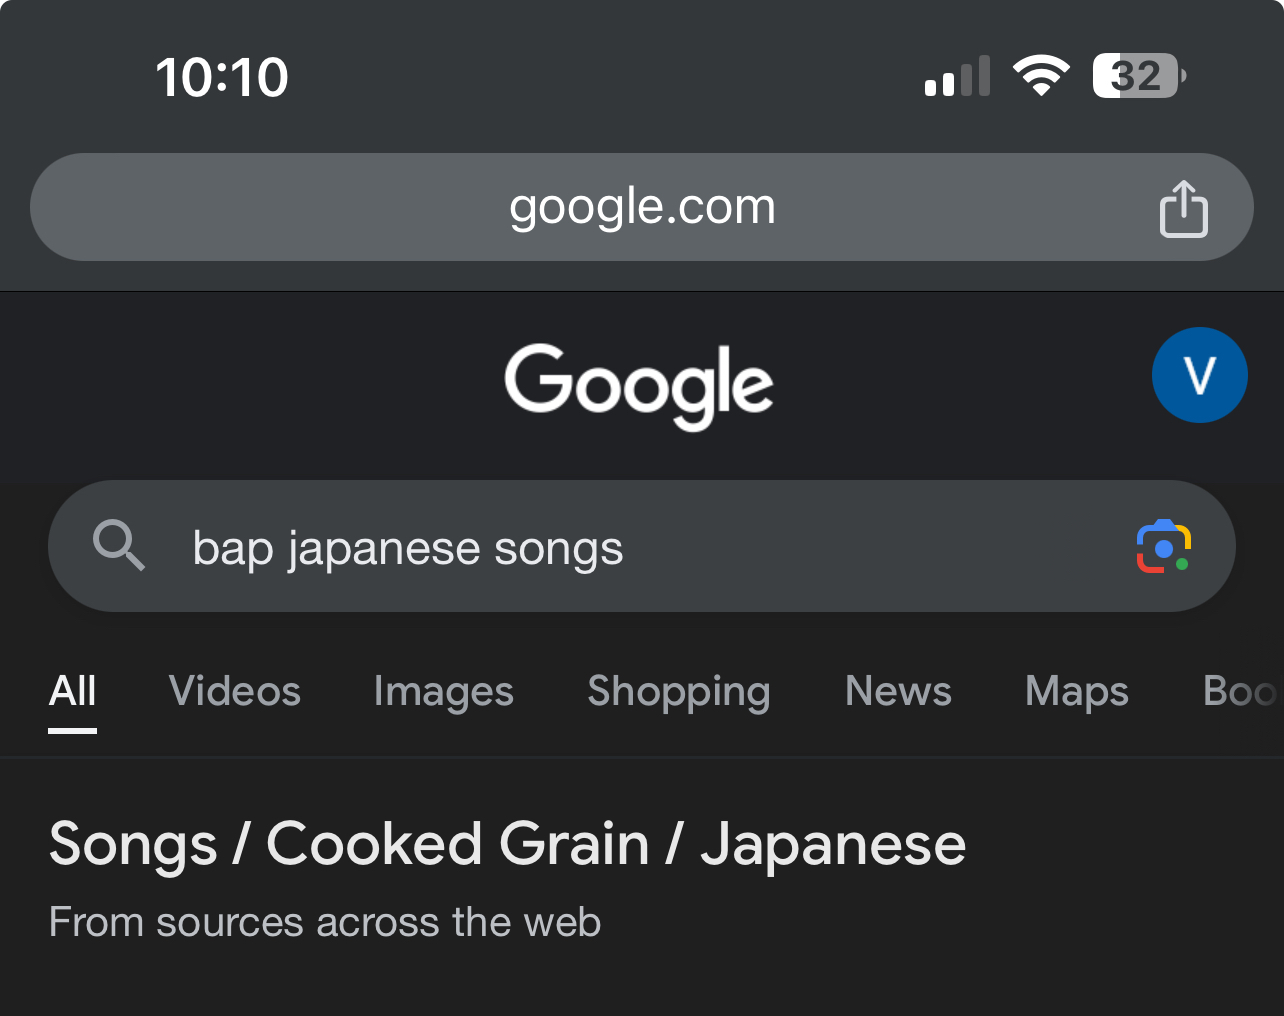Switch to the Videos tab
Image resolution: width=1284 pixels, height=1016 pixels.
tap(235, 691)
